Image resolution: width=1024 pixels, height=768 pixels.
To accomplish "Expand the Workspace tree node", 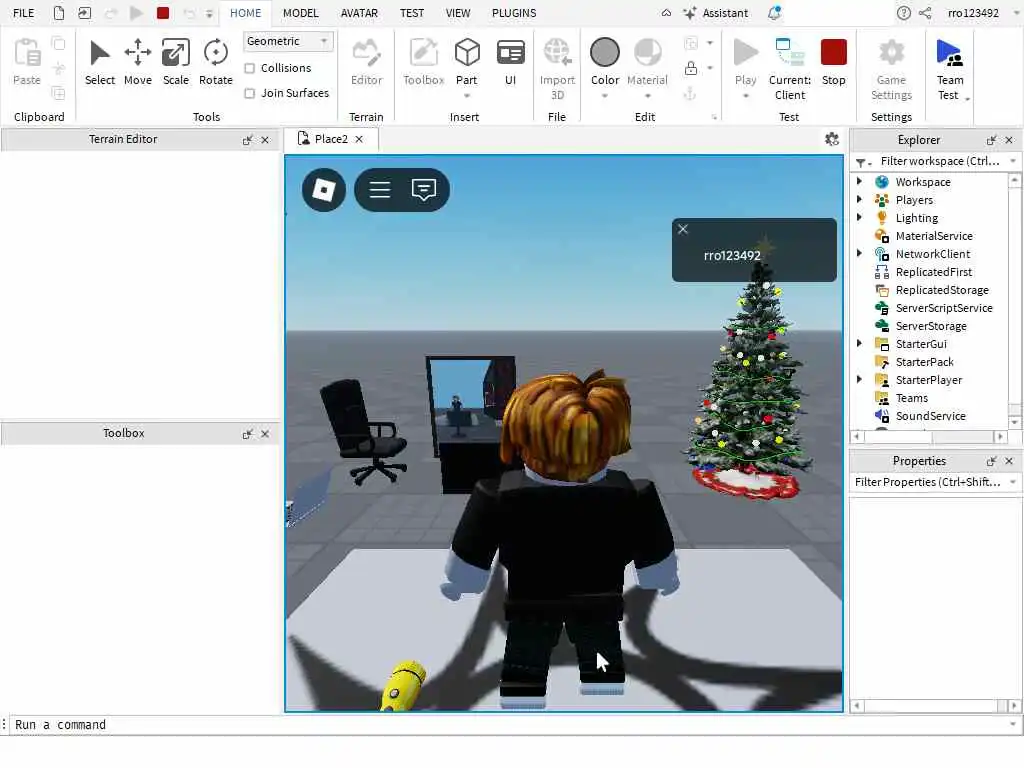I will (x=859, y=182).
